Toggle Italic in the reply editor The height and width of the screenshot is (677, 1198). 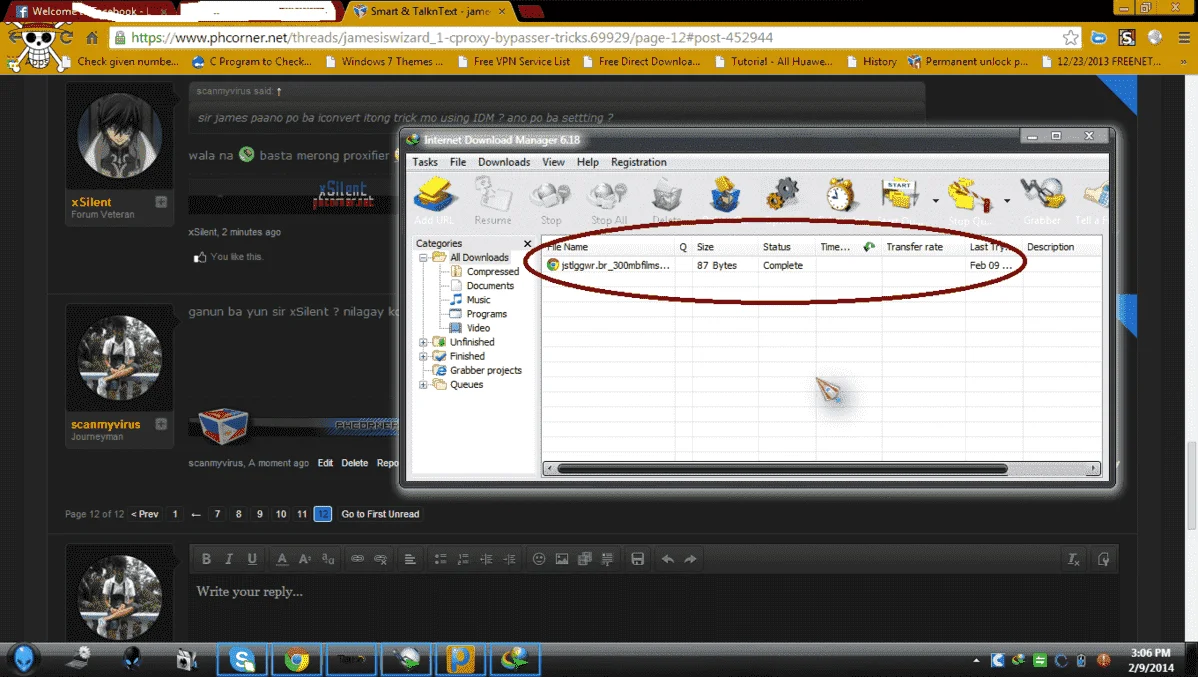pos(228,559)
